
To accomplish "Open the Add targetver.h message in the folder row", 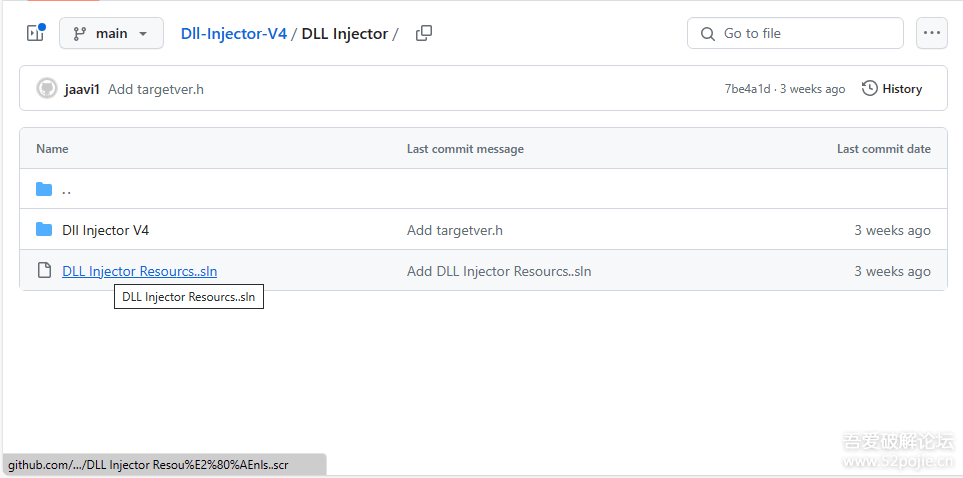I will (x=454, y=230).
